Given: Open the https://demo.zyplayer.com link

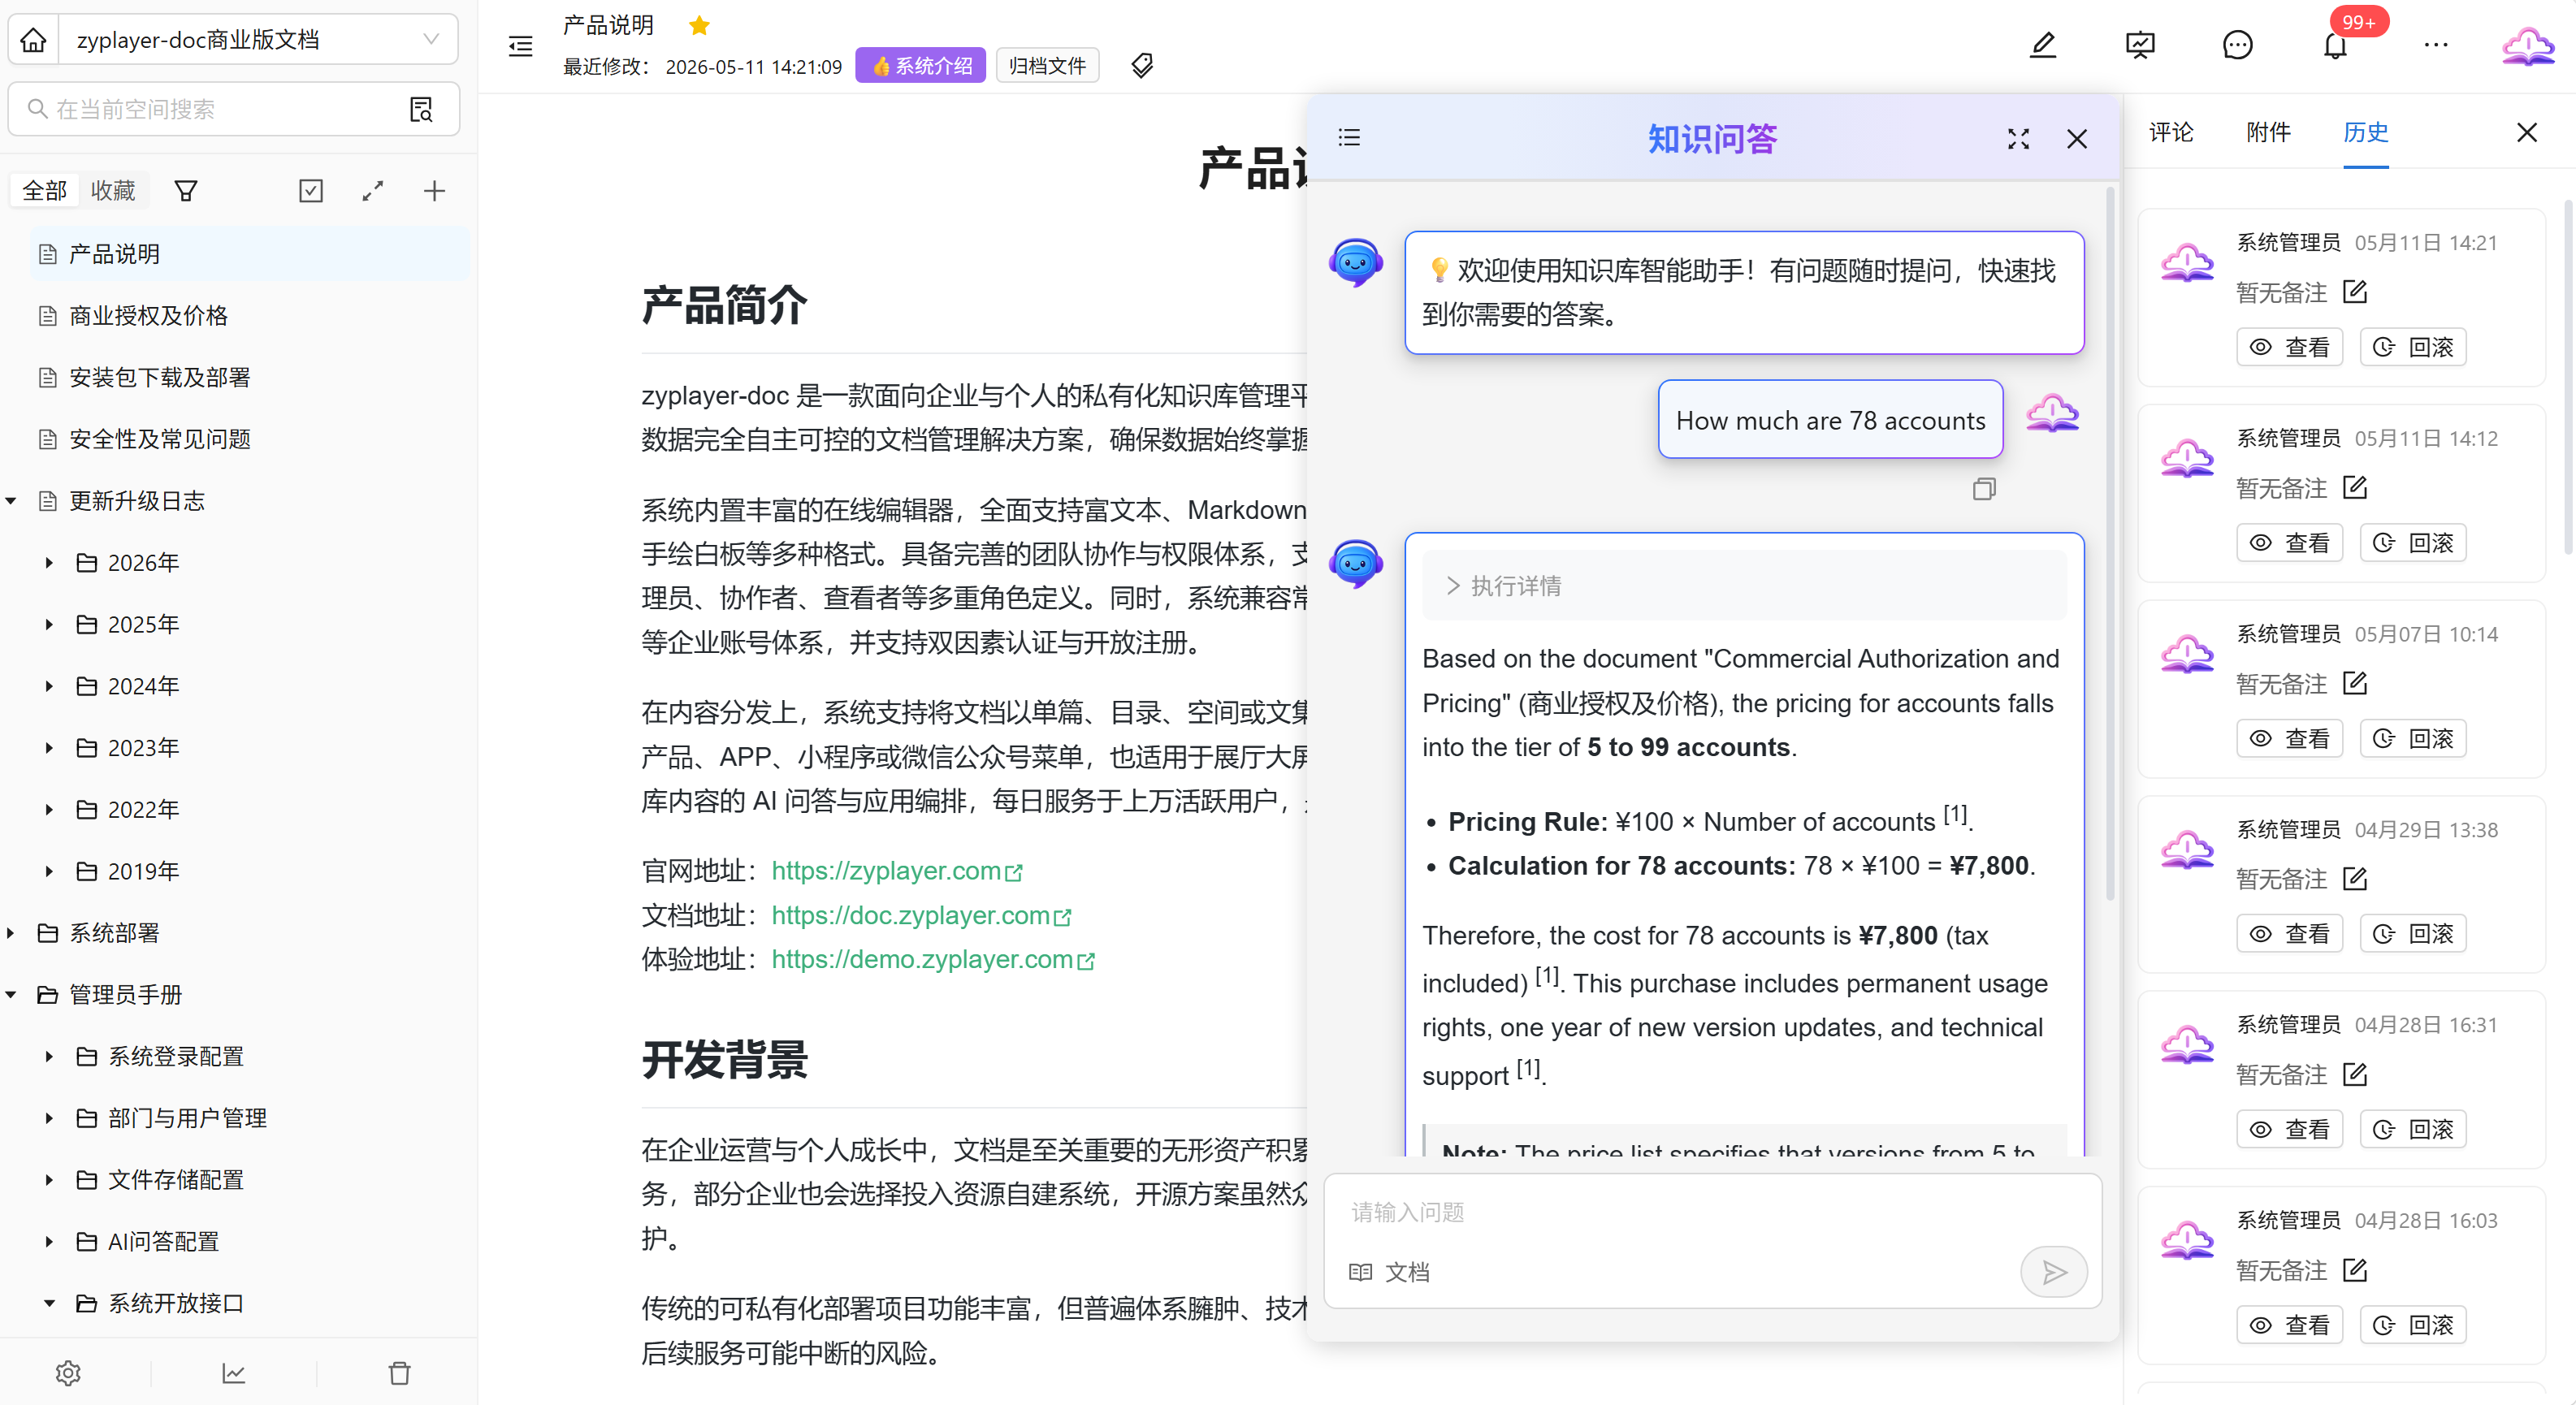Looking at the screenshot, I should click(x=933, y=959).
